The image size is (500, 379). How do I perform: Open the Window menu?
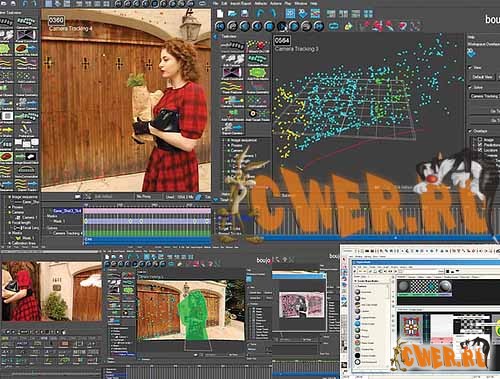point(300,3)
